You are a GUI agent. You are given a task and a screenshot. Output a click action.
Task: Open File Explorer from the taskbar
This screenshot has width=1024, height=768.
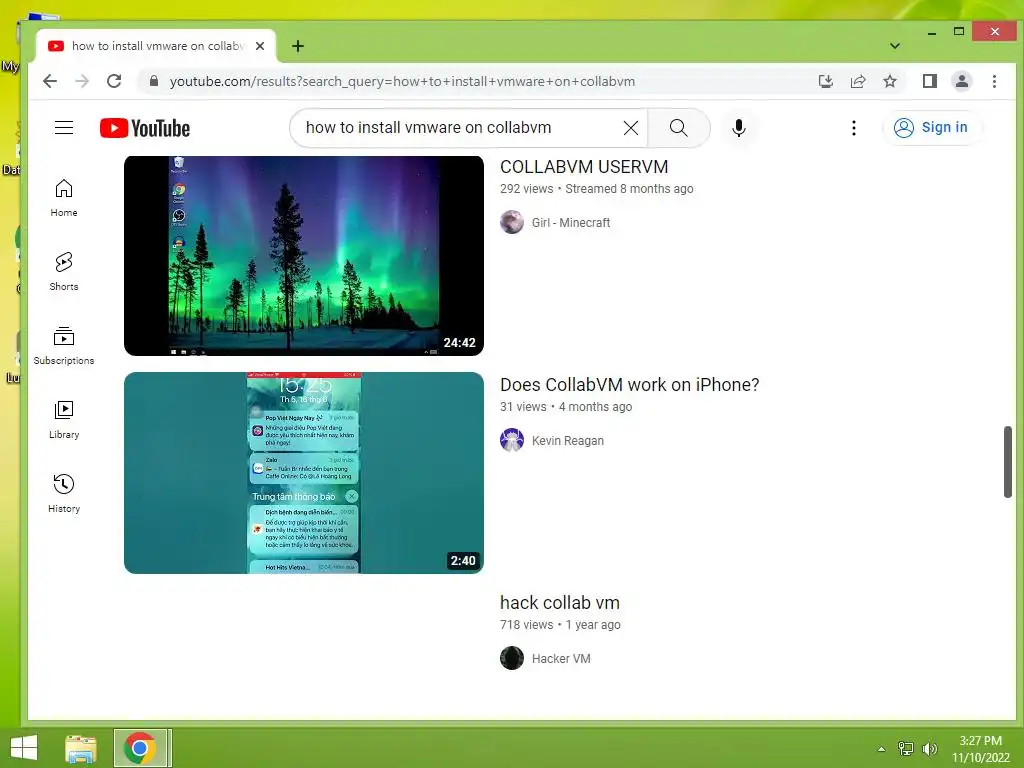coord(81,748)
